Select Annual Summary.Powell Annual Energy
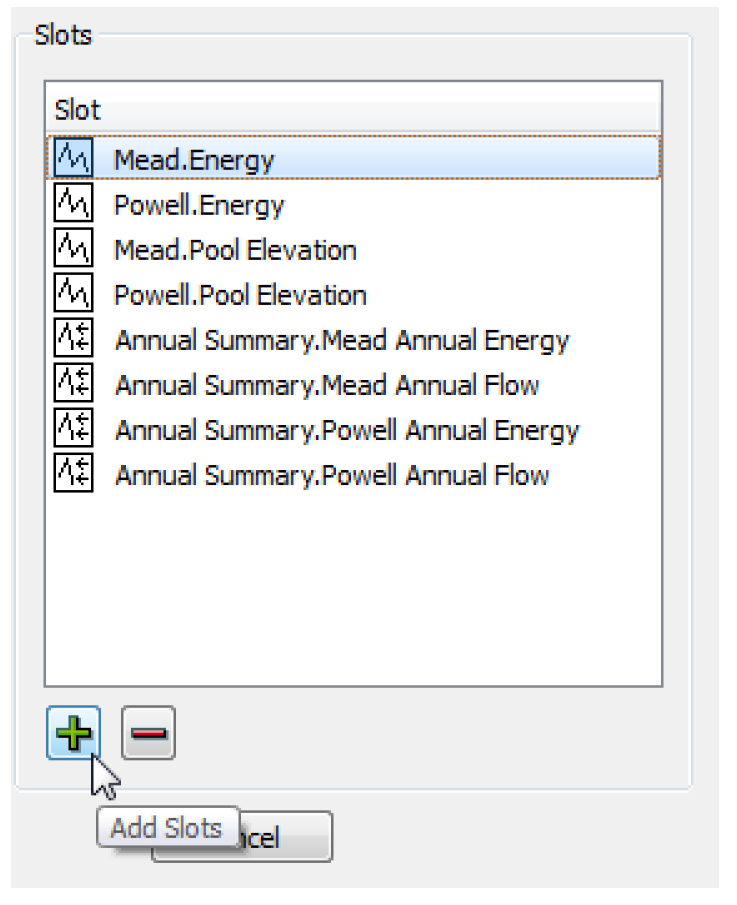The width and height of the screenshot is (737, 905). tap(347, 431)
